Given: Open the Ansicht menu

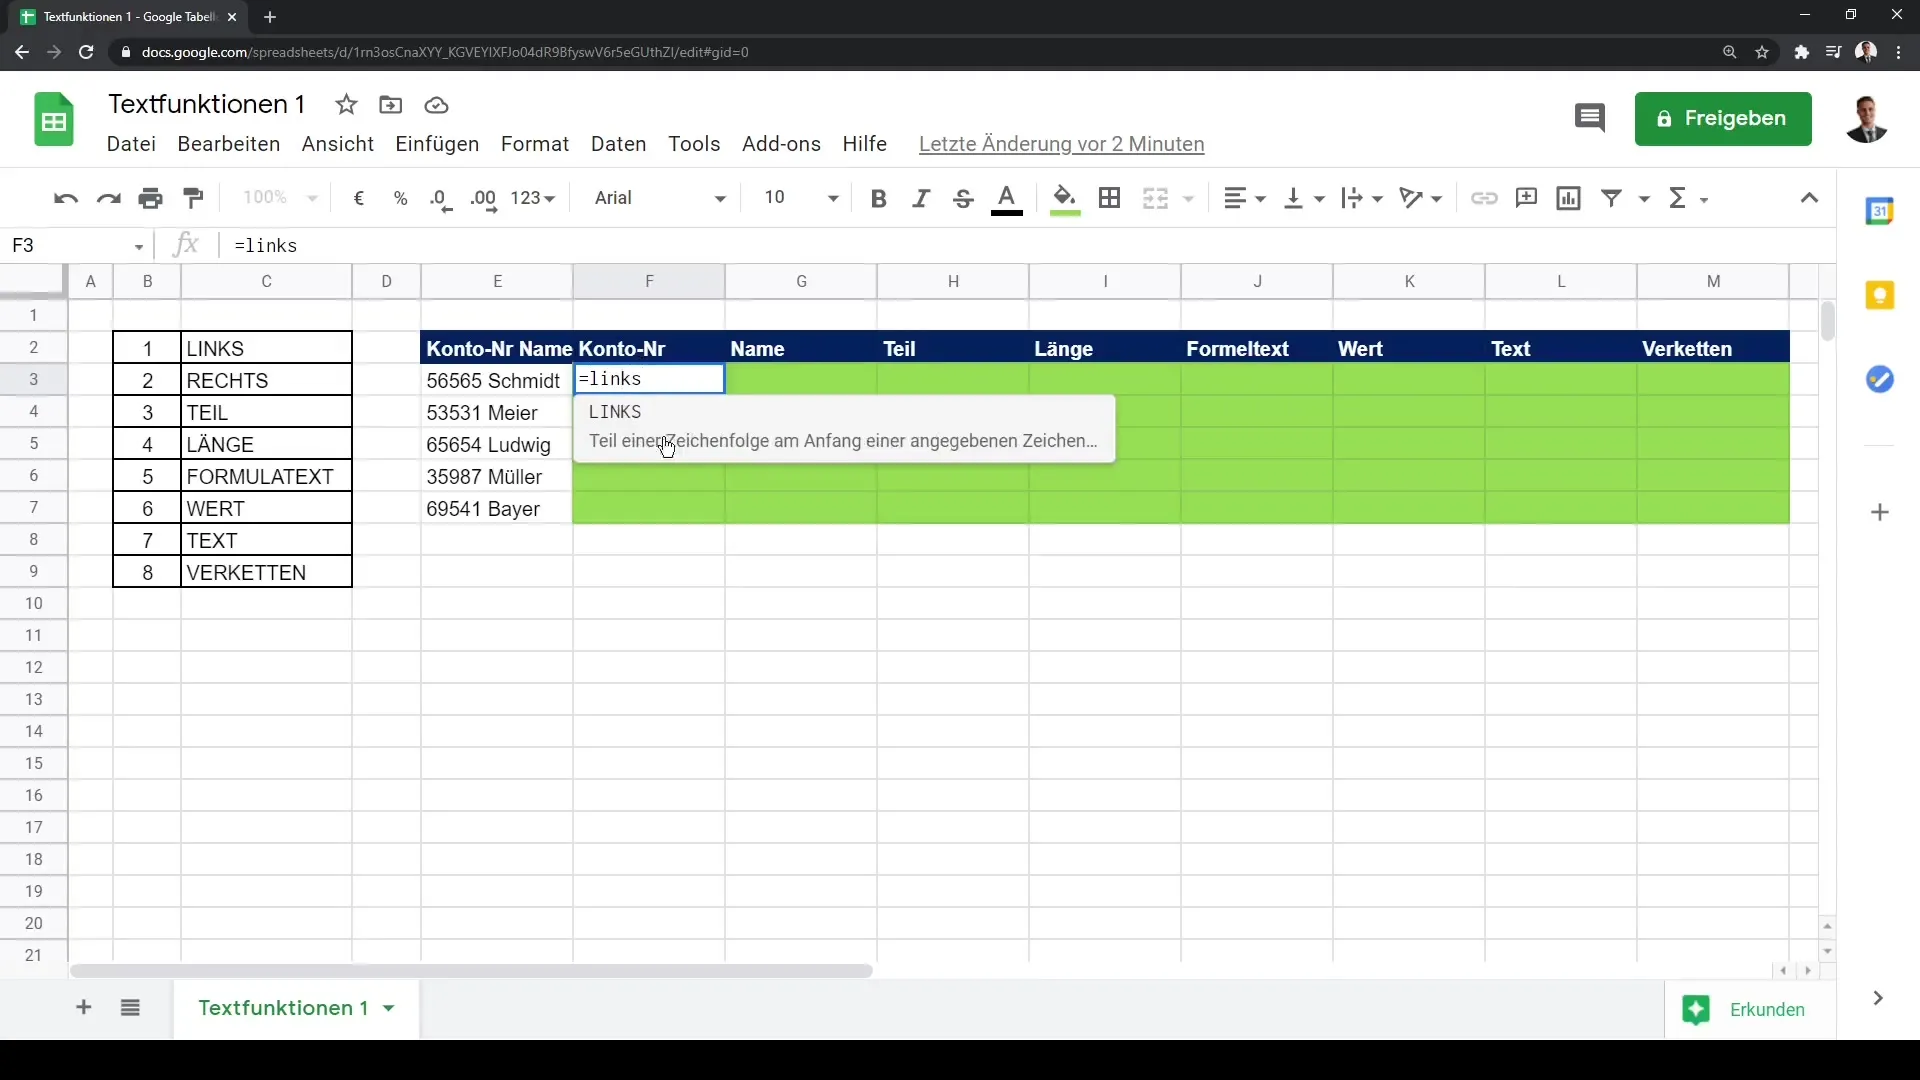Looking at the screenshot, I should pos(338,144).
